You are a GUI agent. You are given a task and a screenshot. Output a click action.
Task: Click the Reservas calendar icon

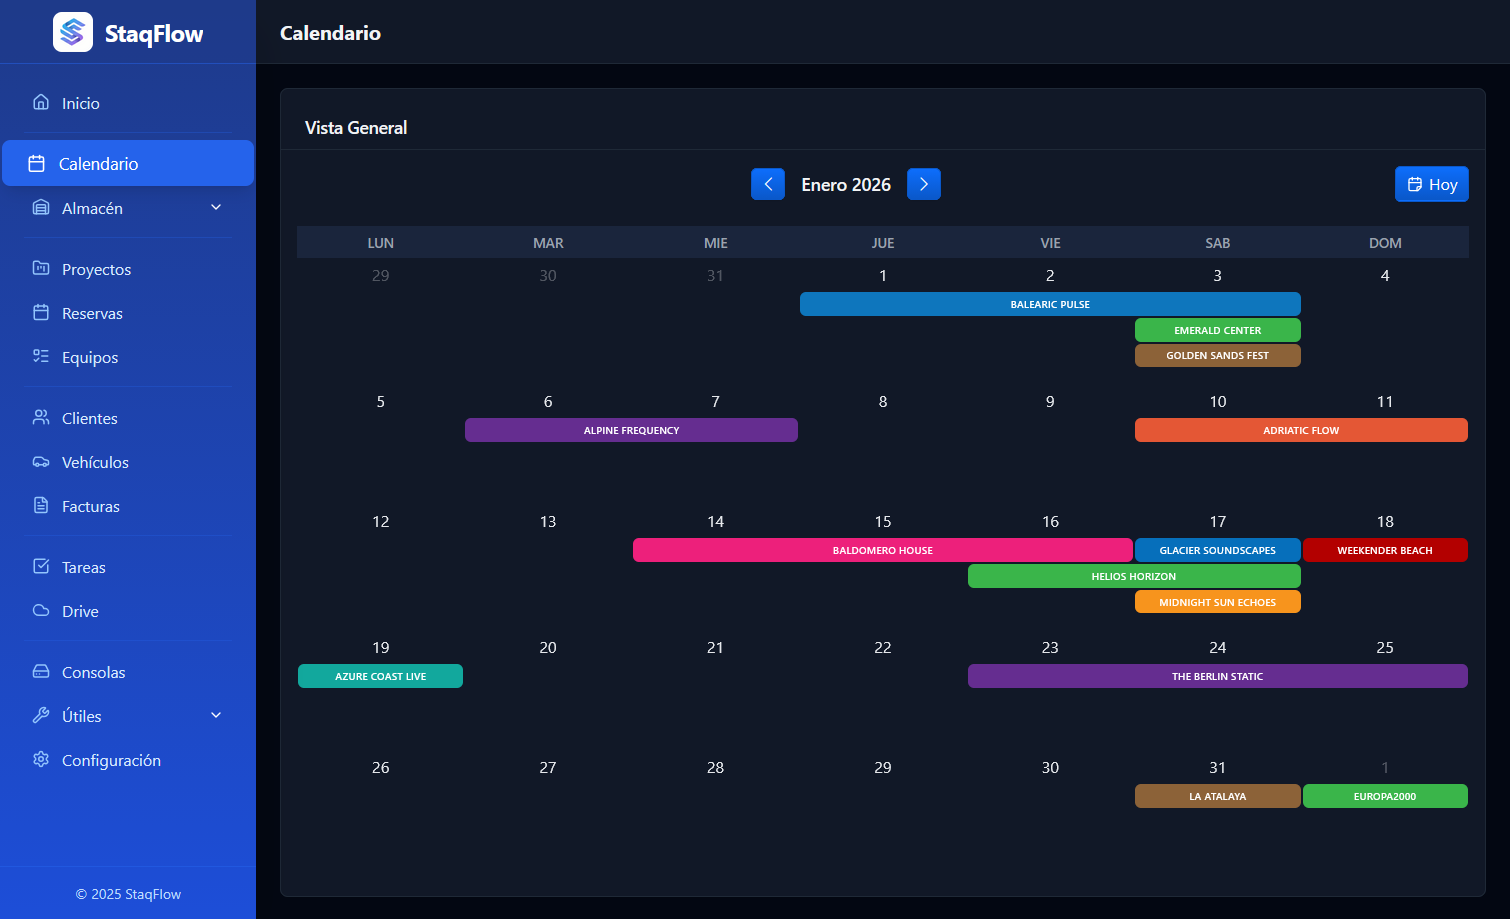[40, 313]
